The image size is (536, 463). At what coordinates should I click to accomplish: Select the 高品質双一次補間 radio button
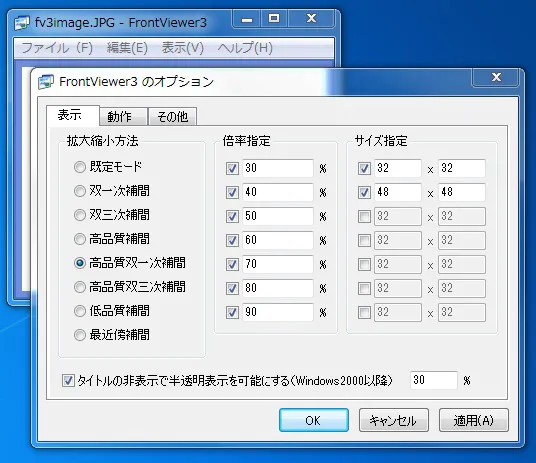point(80,263)
